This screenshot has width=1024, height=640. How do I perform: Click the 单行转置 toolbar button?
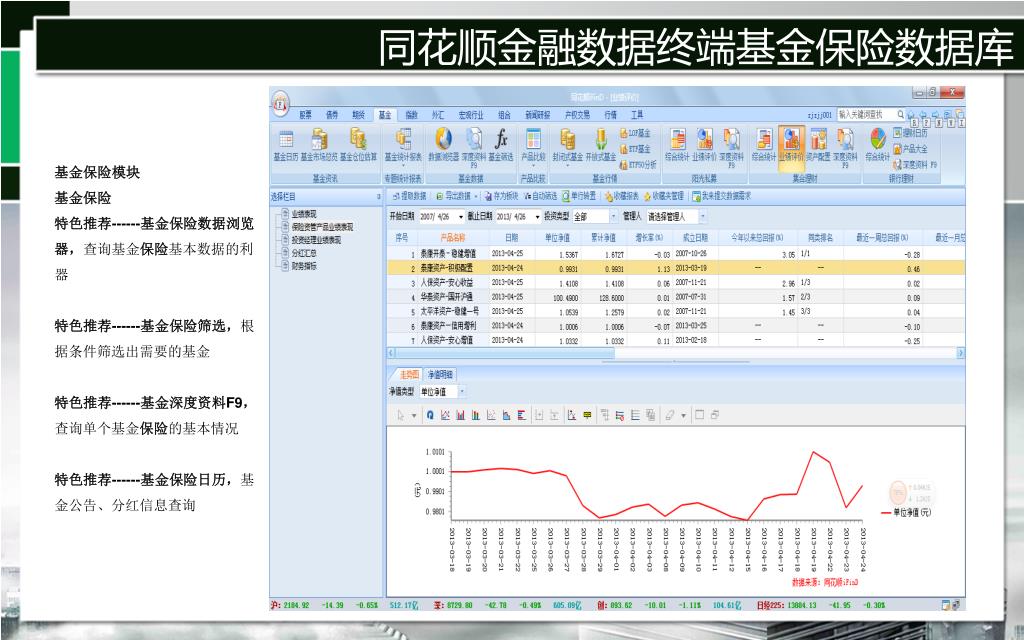pyautogui.click(x=579, y=196)
